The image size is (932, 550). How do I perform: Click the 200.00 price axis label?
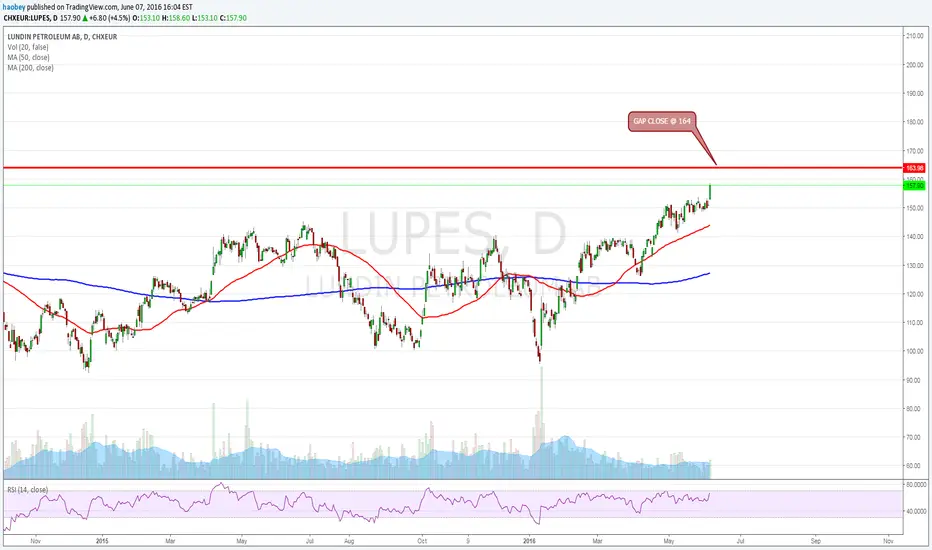915,65
